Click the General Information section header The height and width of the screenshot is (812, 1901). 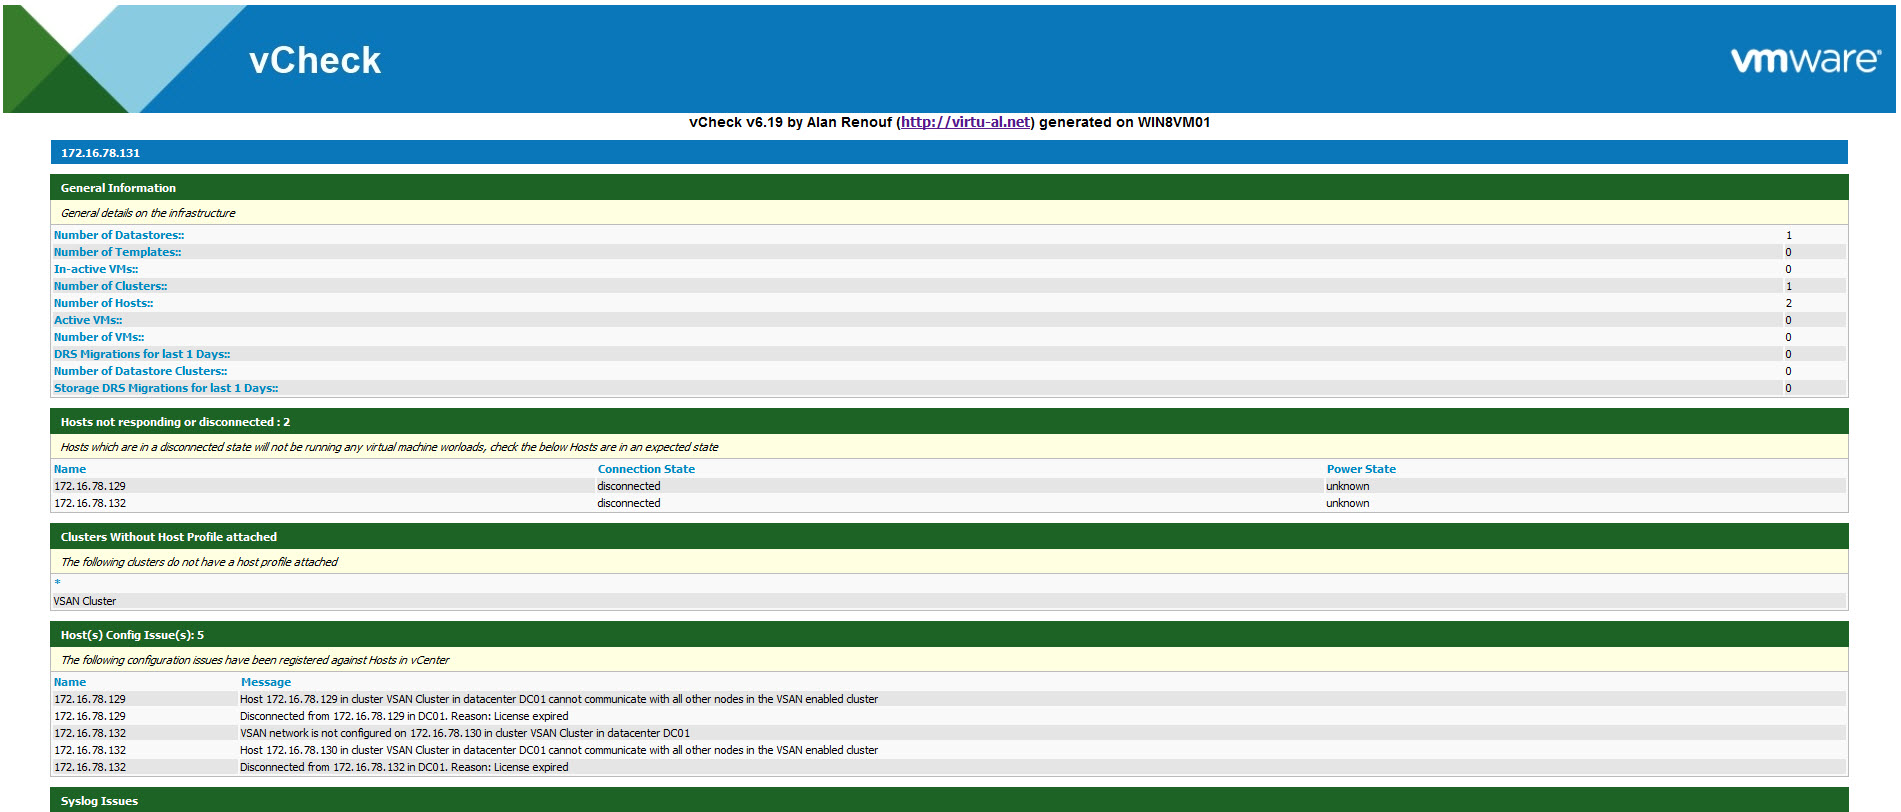click(949, 188)
